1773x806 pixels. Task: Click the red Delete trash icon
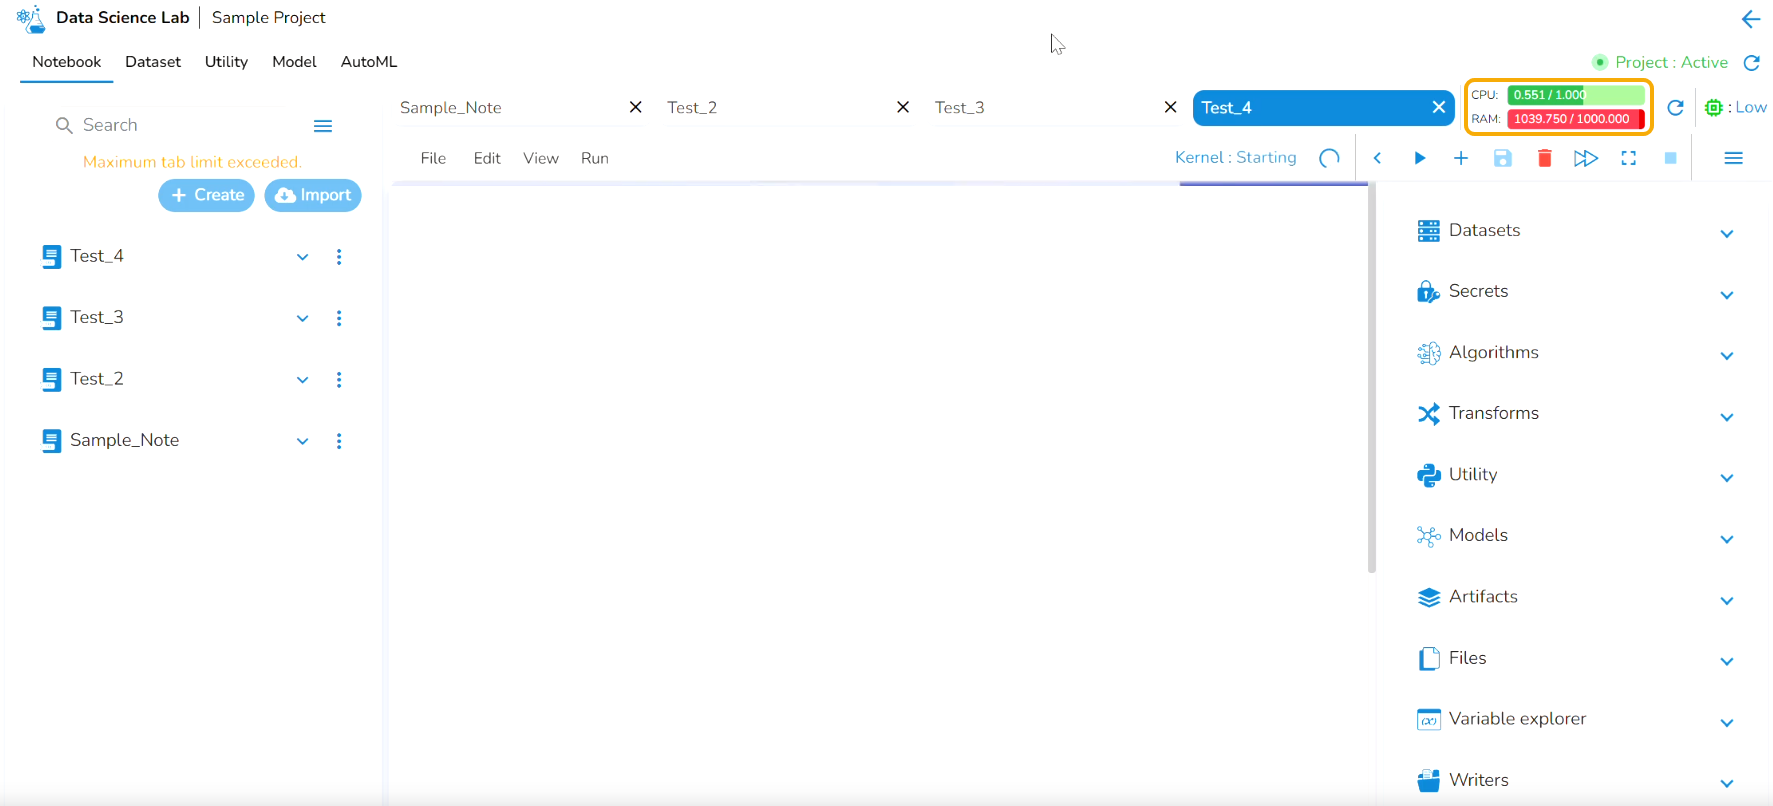[x=1544, y=158]
